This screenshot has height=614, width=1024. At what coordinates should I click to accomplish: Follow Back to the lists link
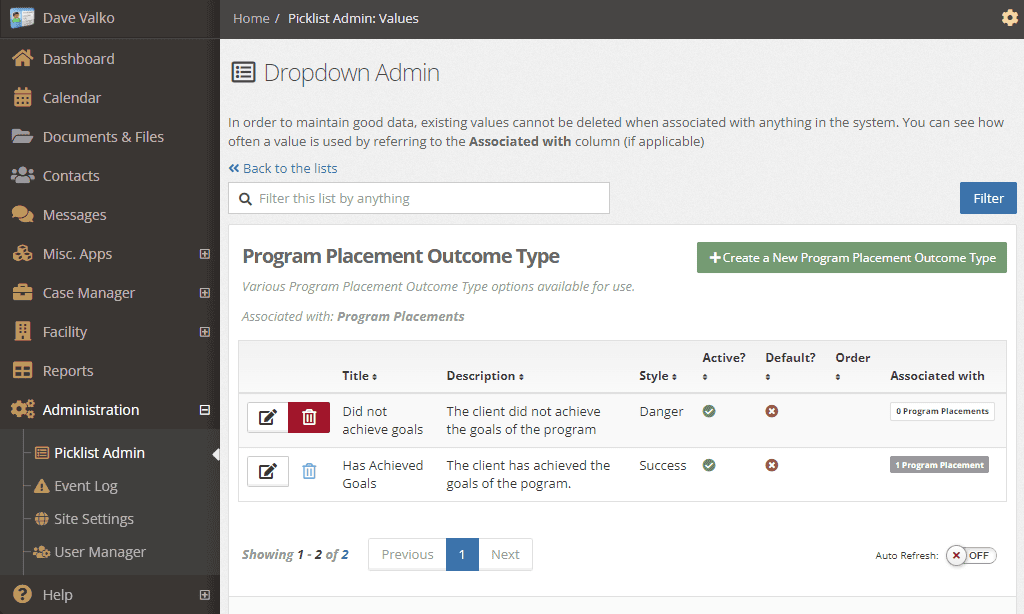coord(283,169)
